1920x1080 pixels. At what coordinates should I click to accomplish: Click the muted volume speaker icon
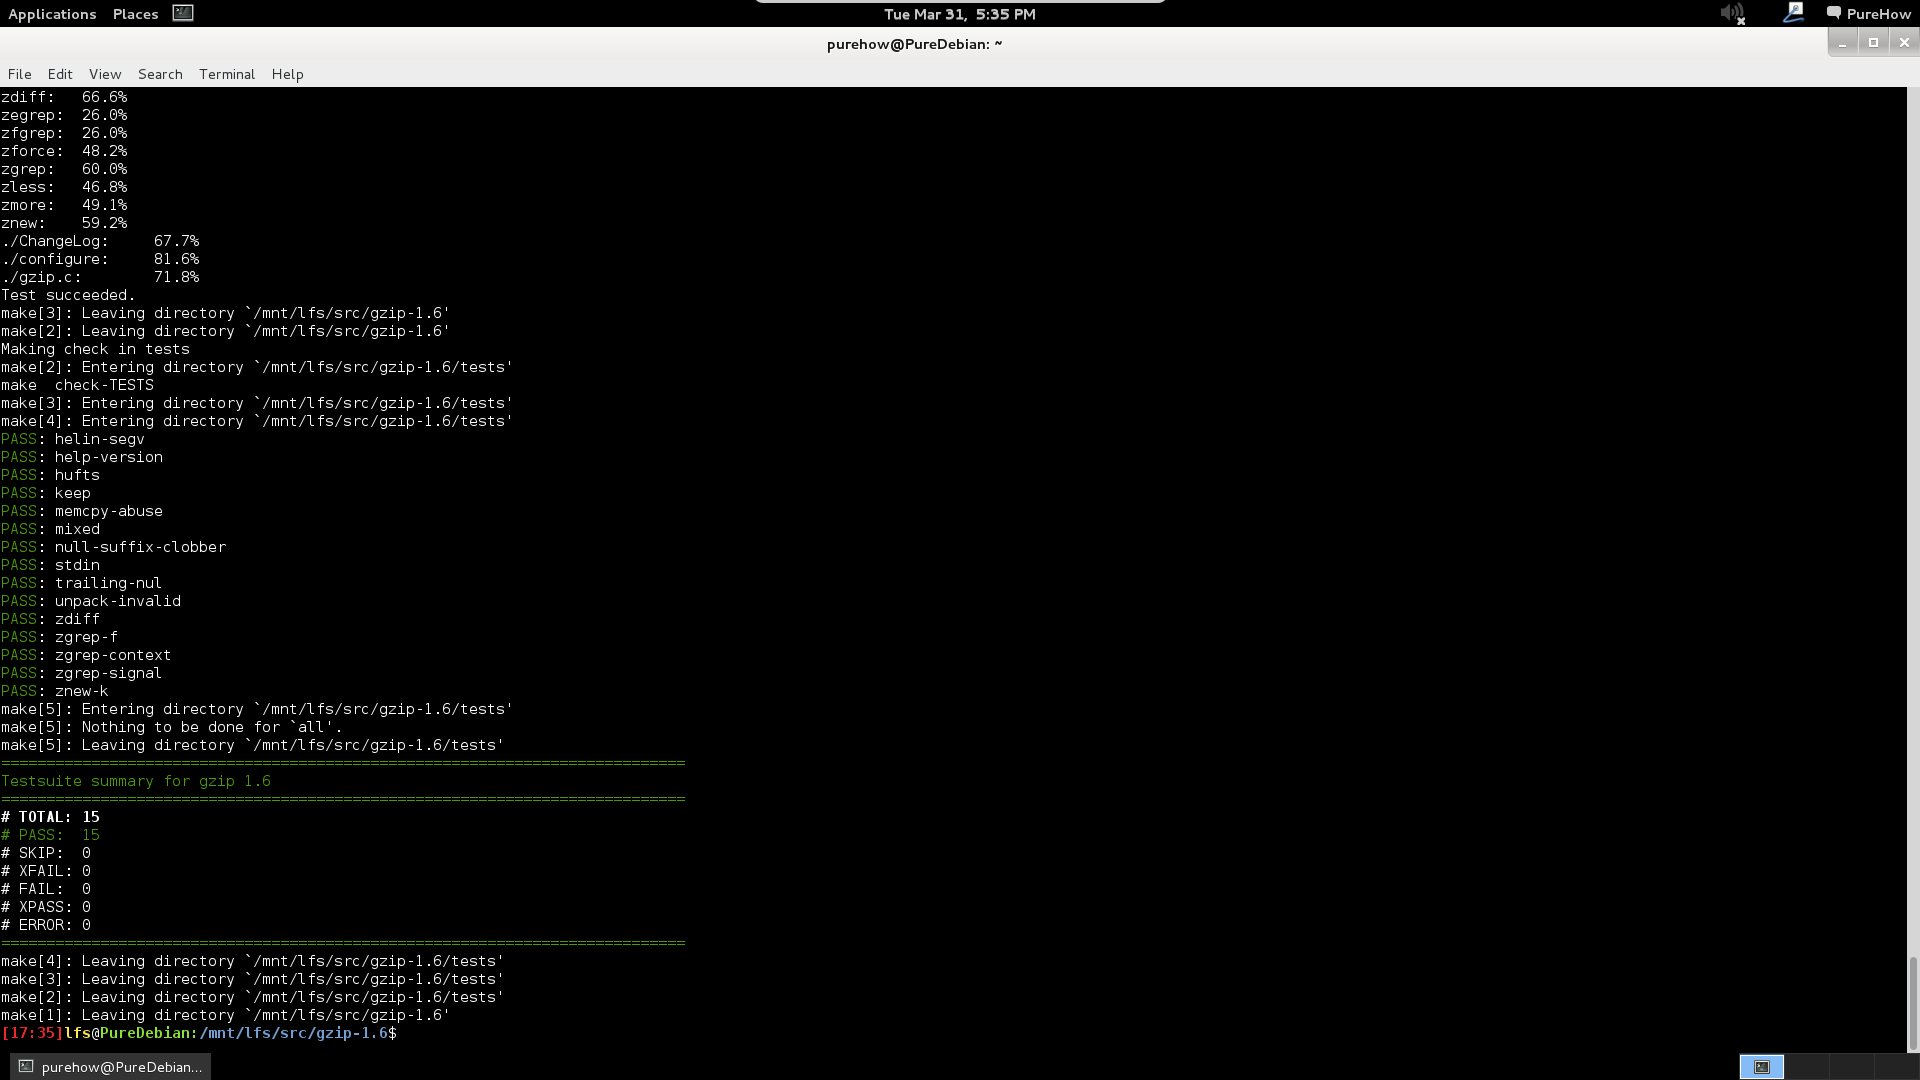click(x=1732, y=14)
